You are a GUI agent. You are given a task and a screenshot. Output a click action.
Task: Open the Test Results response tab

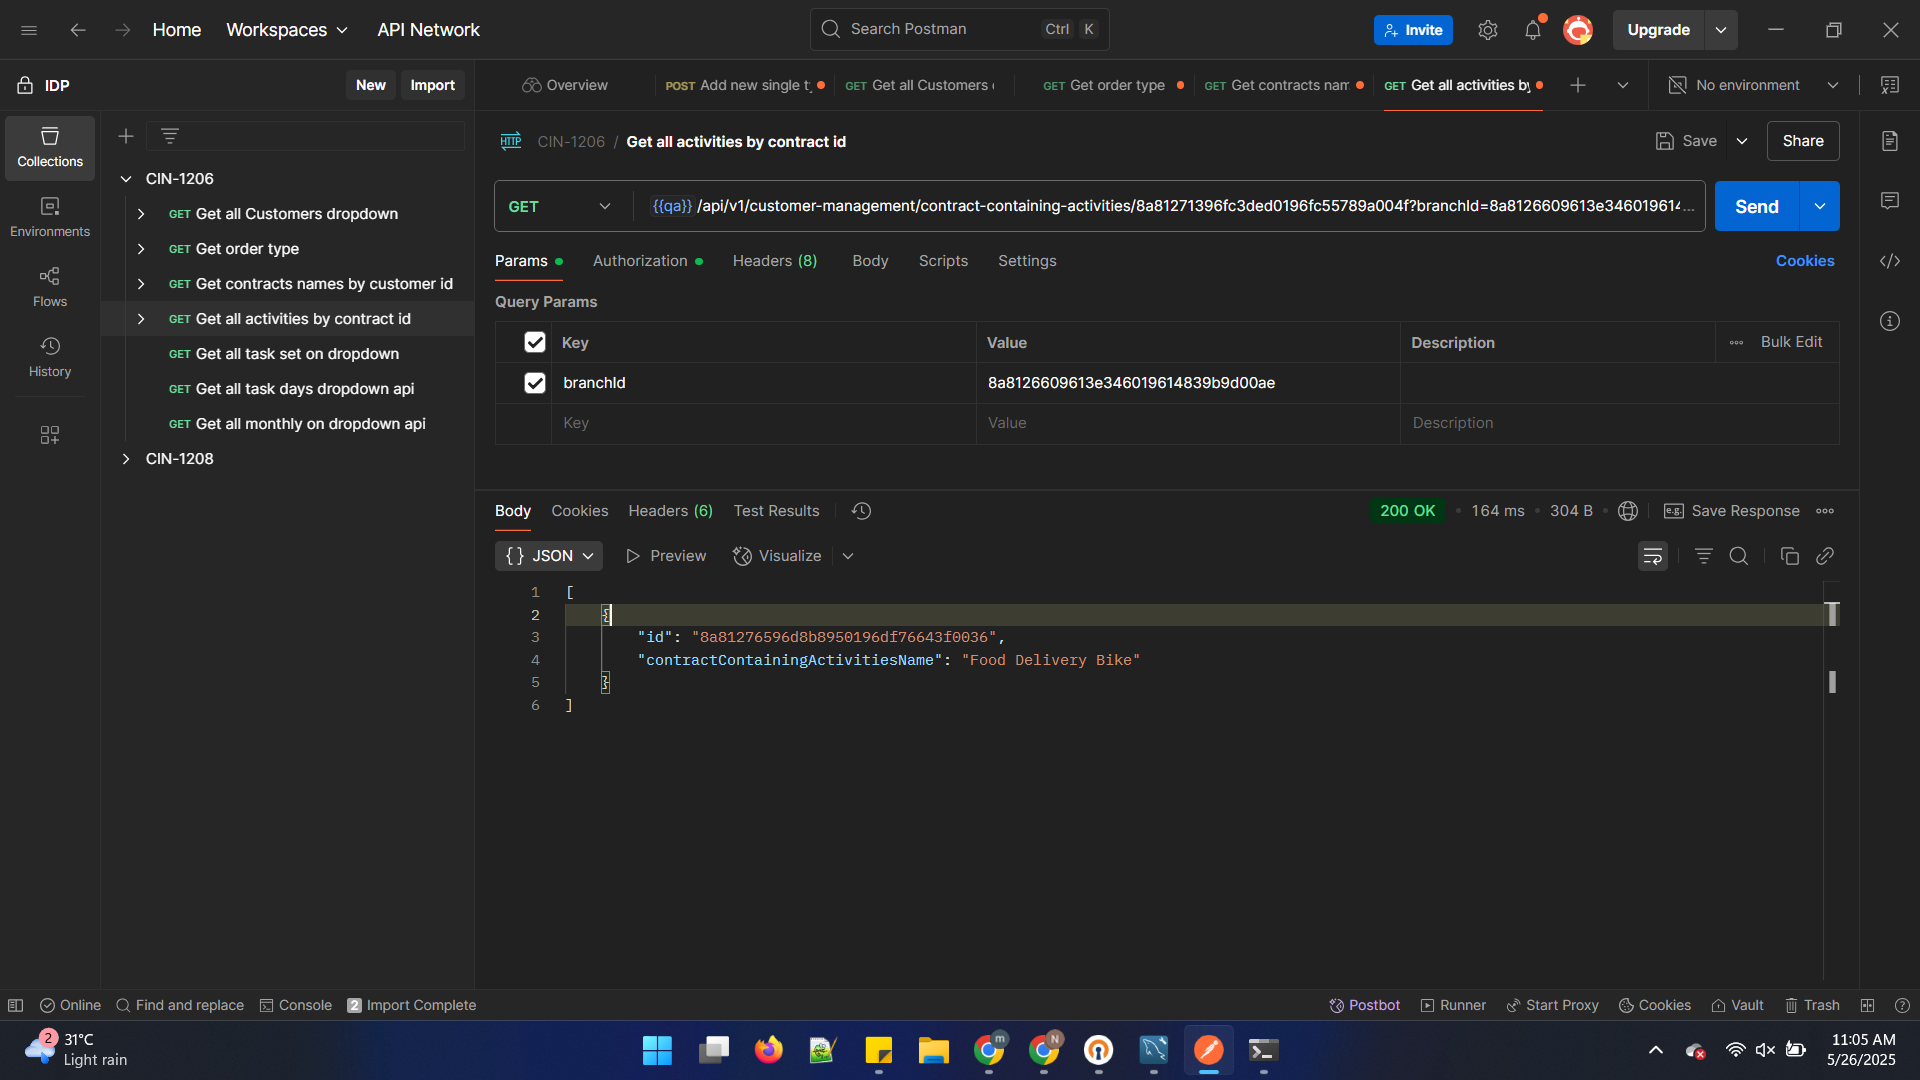pyautogui.click(x=776, y=511)
